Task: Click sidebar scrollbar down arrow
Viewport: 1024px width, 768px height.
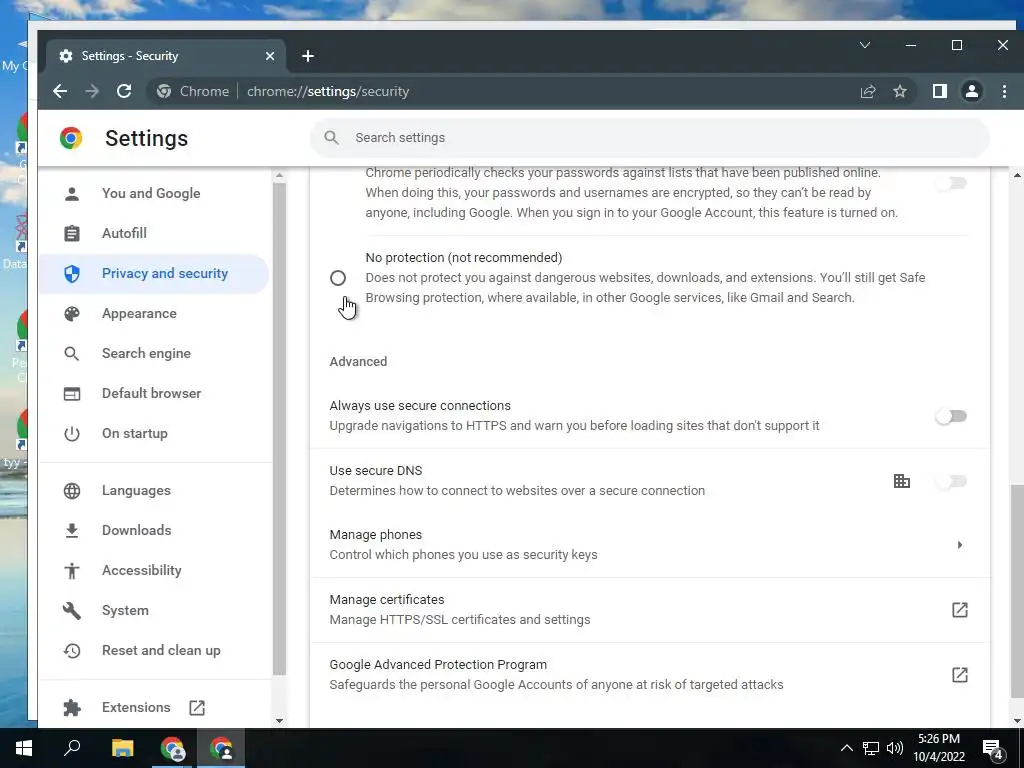Action: (280, 720)
